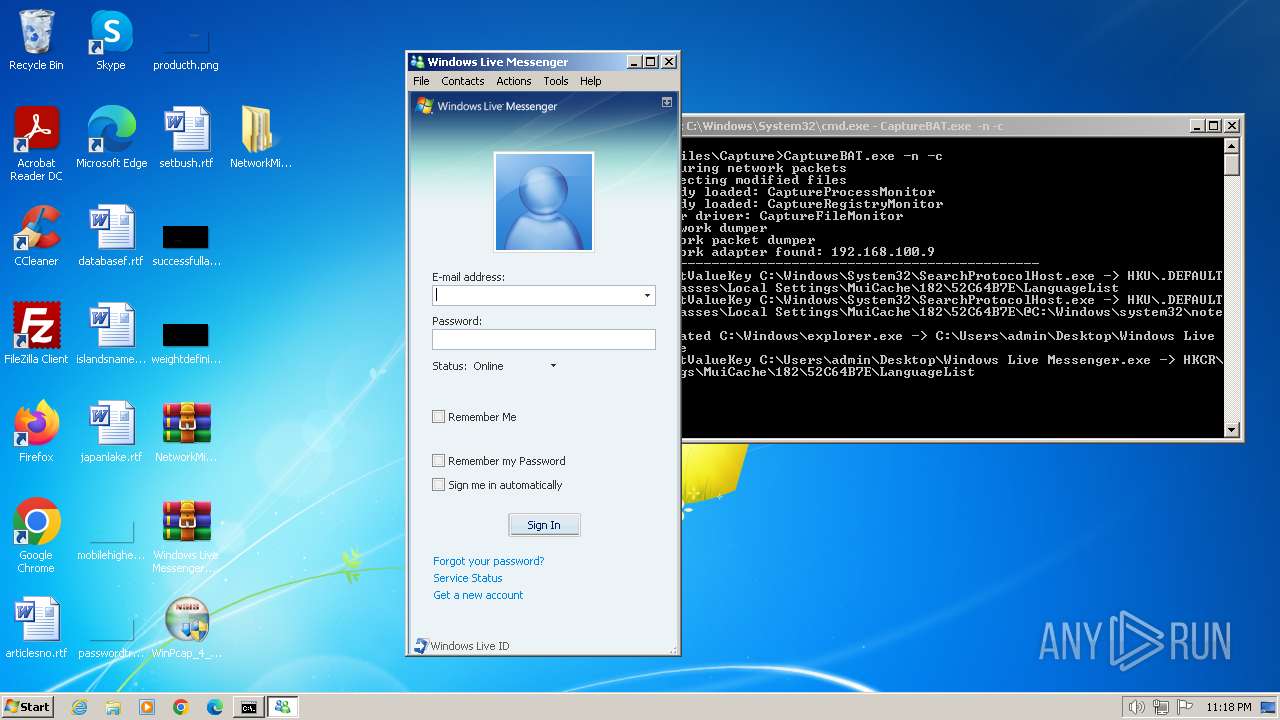The height and width of the screenshot is (720, 1280).
Task: Click the volume icon in system tray
Action: pyautogui.click(x=1136, y=707)
